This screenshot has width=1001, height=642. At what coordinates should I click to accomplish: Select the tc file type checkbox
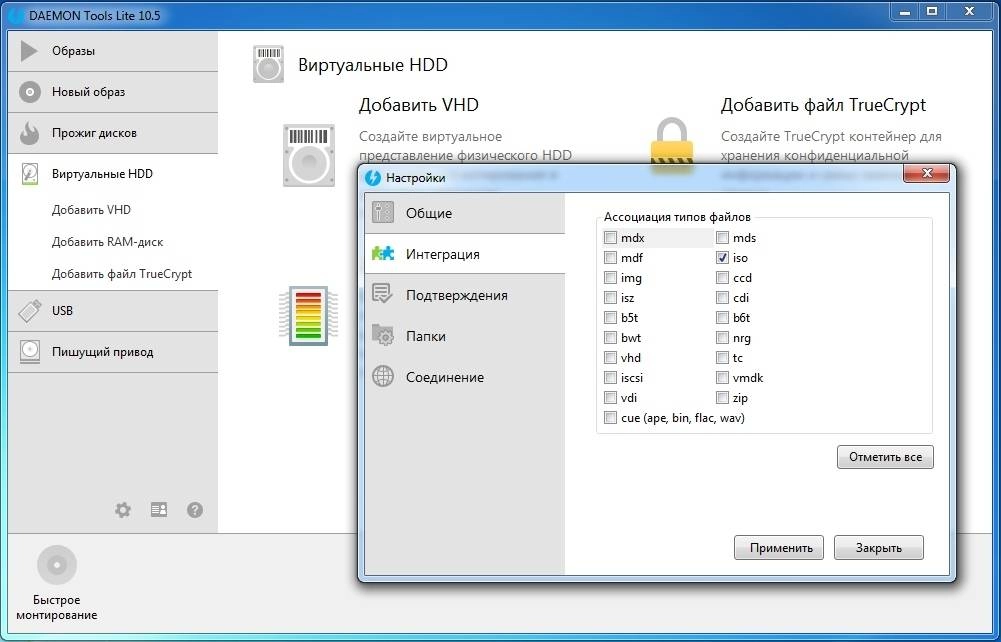722,357
